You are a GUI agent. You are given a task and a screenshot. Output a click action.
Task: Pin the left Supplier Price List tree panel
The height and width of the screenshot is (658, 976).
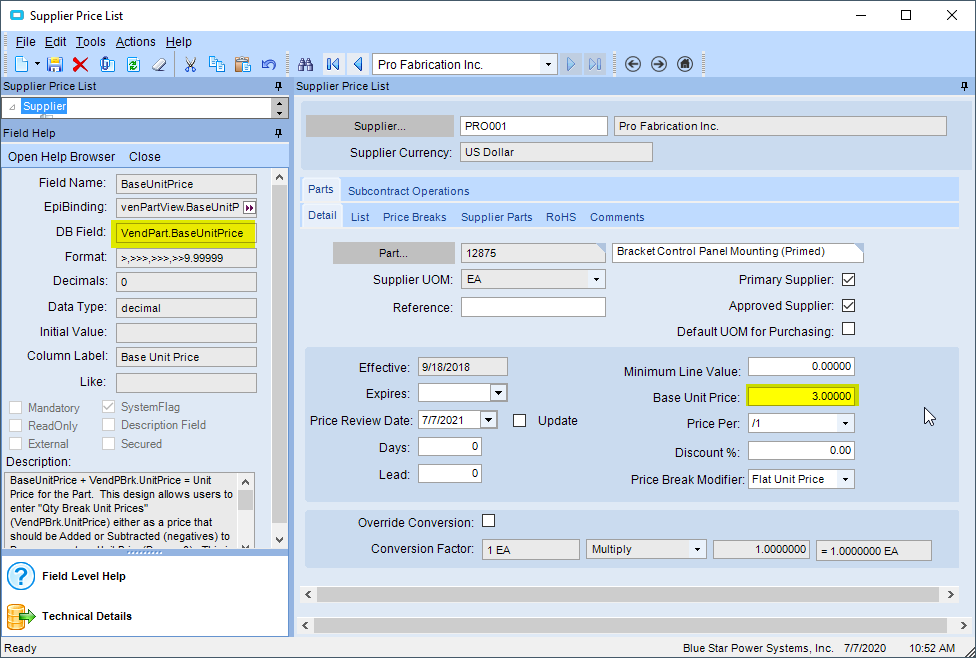(278, 87)
